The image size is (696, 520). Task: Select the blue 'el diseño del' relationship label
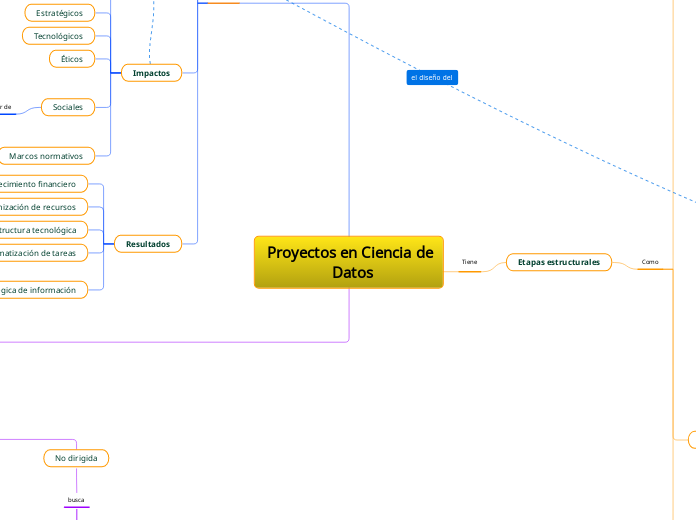click(x=432, y=77)
